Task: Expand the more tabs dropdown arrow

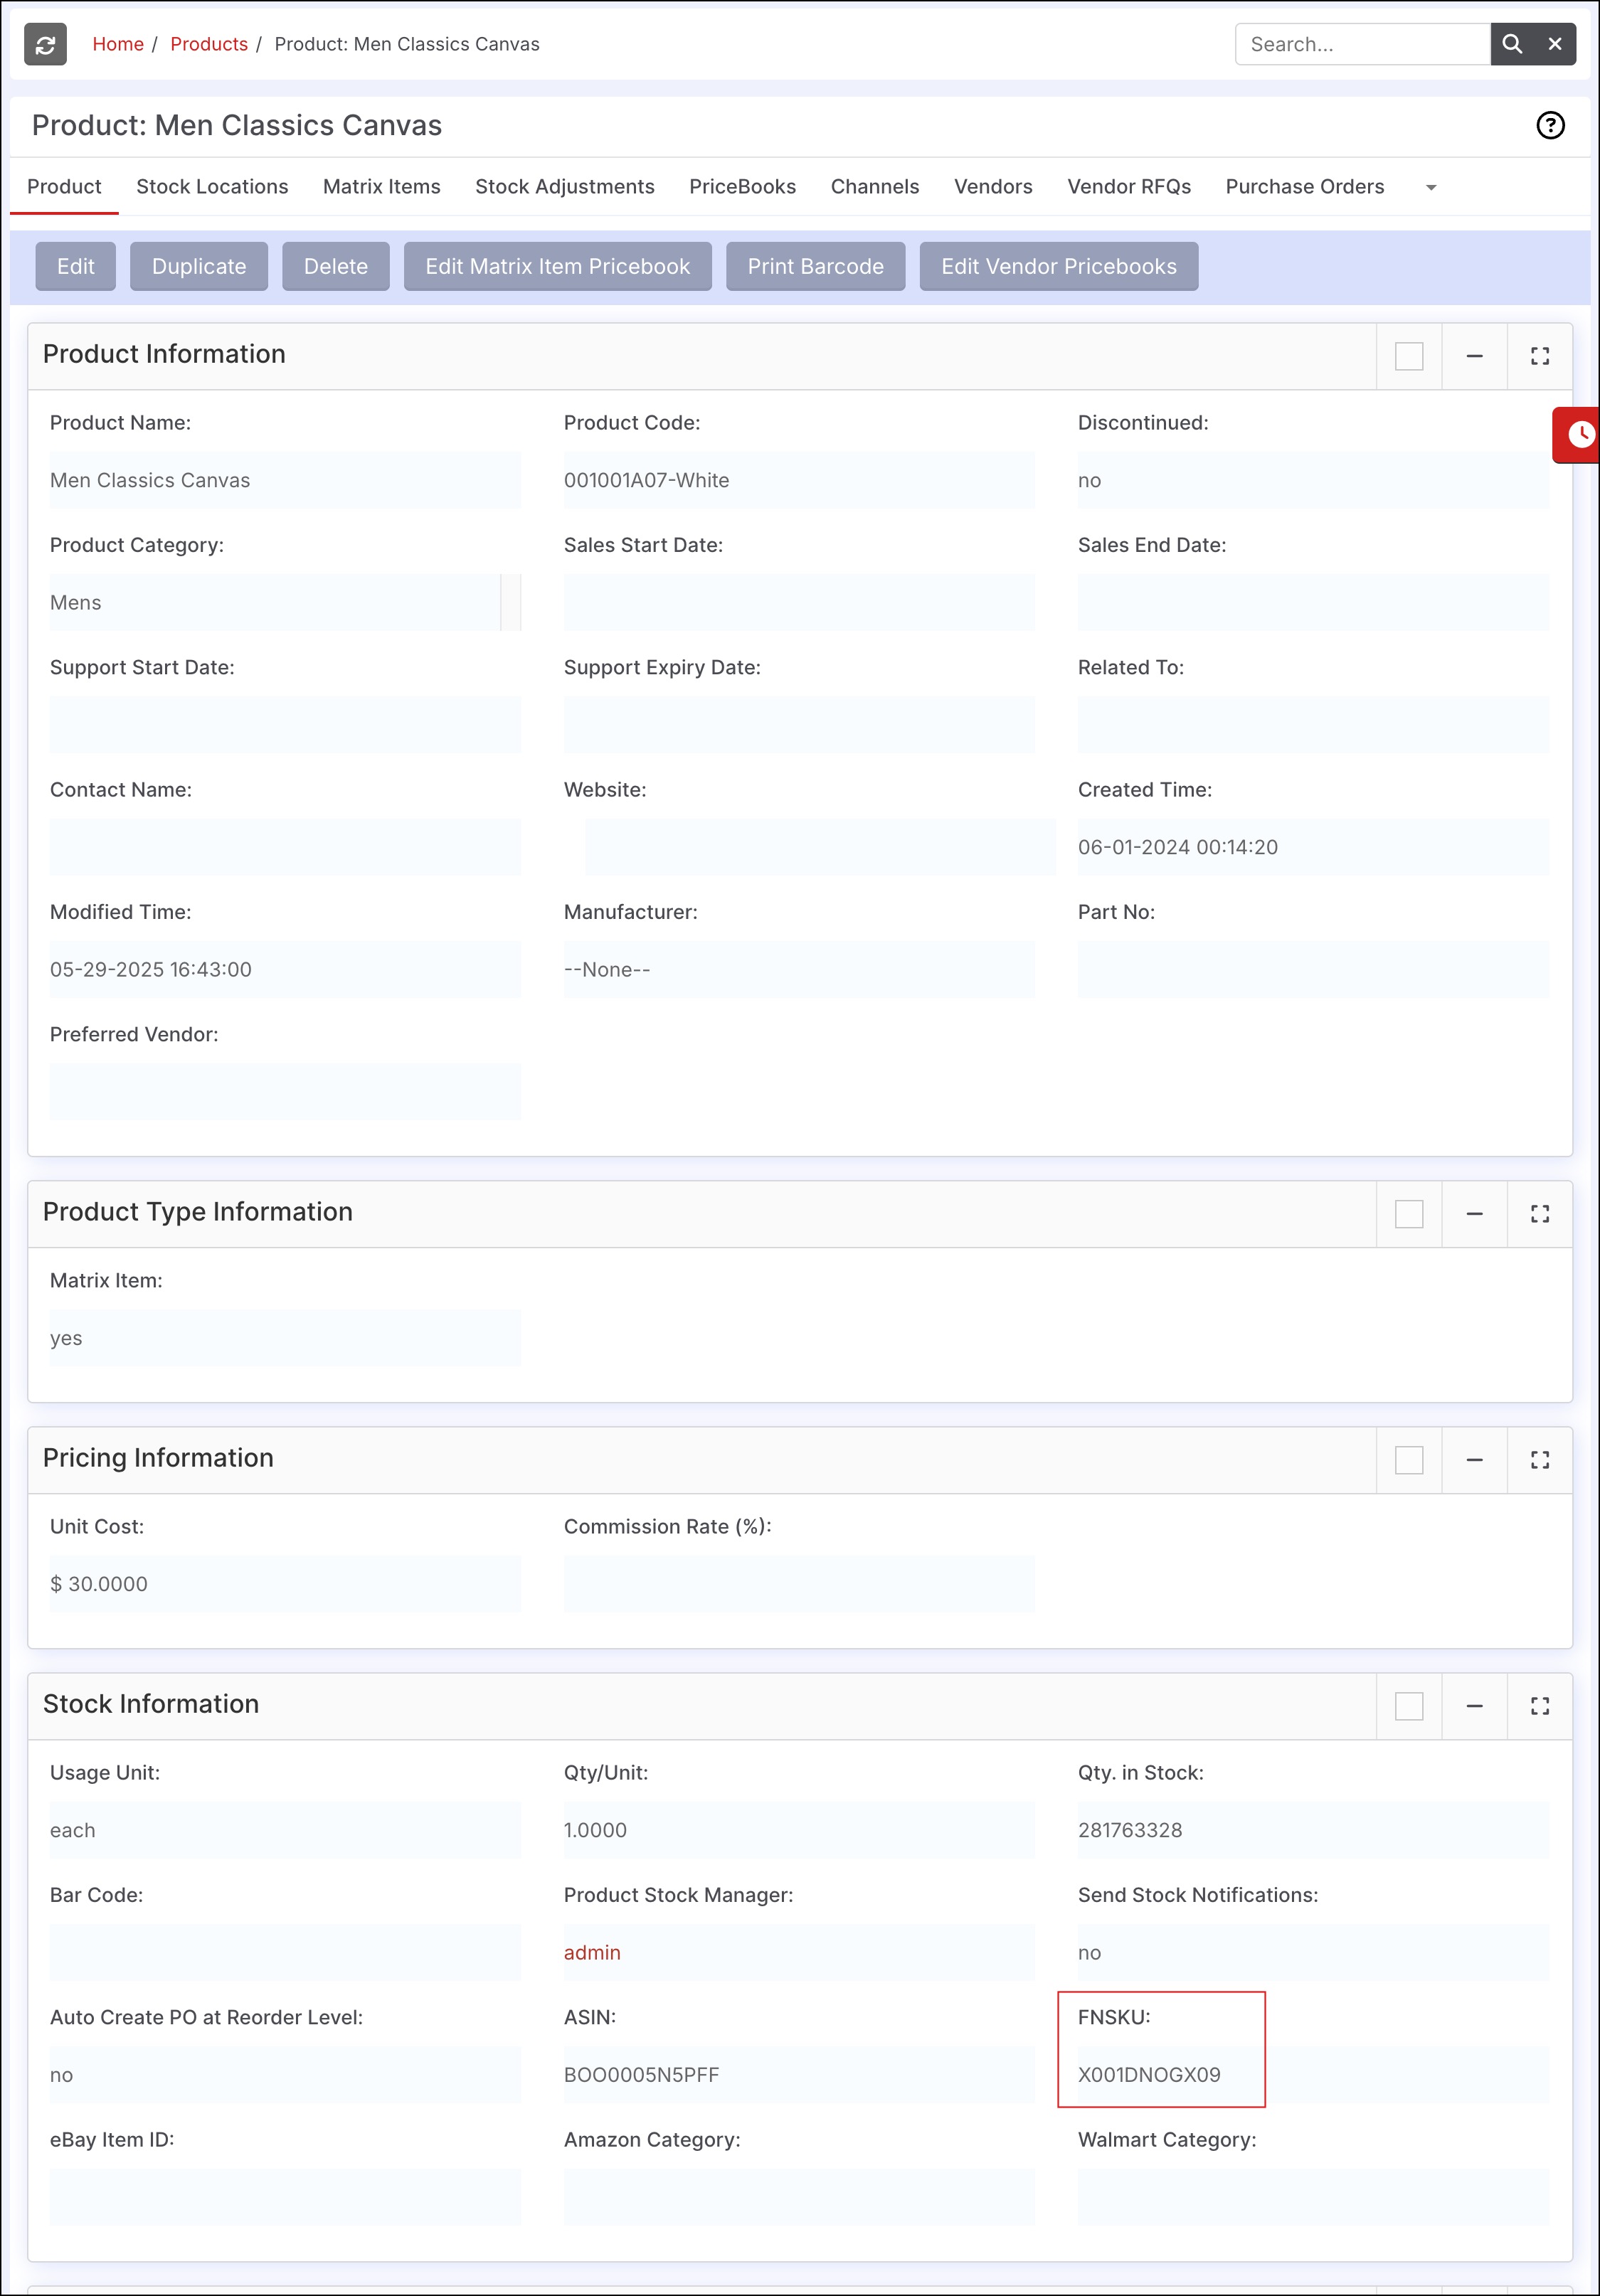Action: coord(1430,188)
